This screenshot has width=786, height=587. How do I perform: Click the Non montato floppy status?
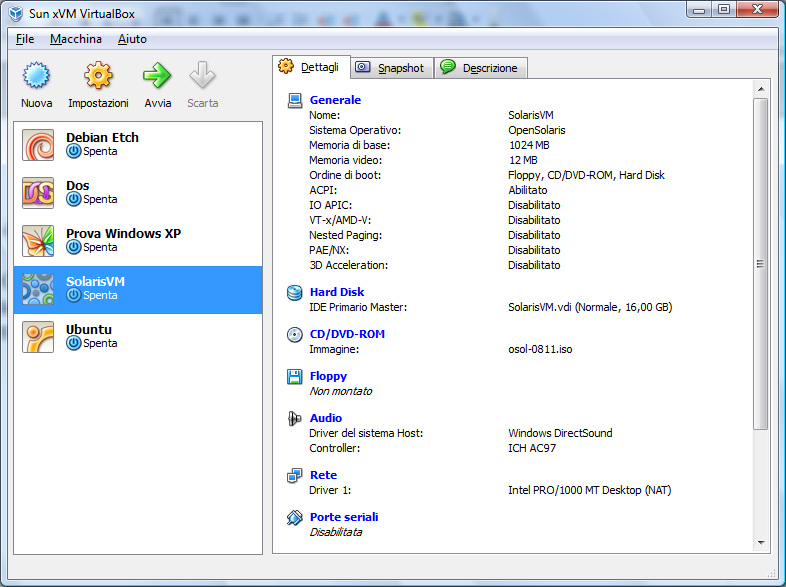coord(341,392)
